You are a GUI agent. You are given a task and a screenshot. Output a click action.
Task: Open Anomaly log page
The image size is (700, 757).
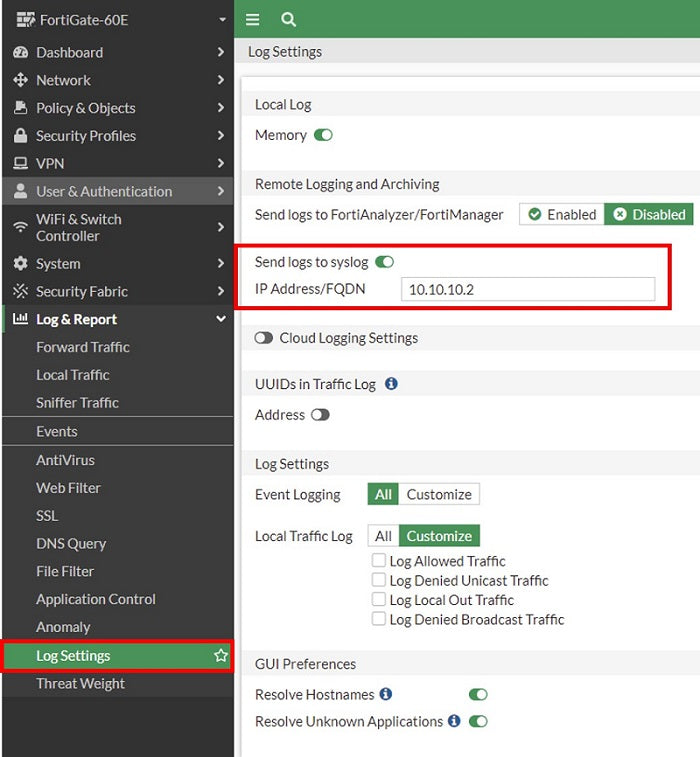pos(63,627)
